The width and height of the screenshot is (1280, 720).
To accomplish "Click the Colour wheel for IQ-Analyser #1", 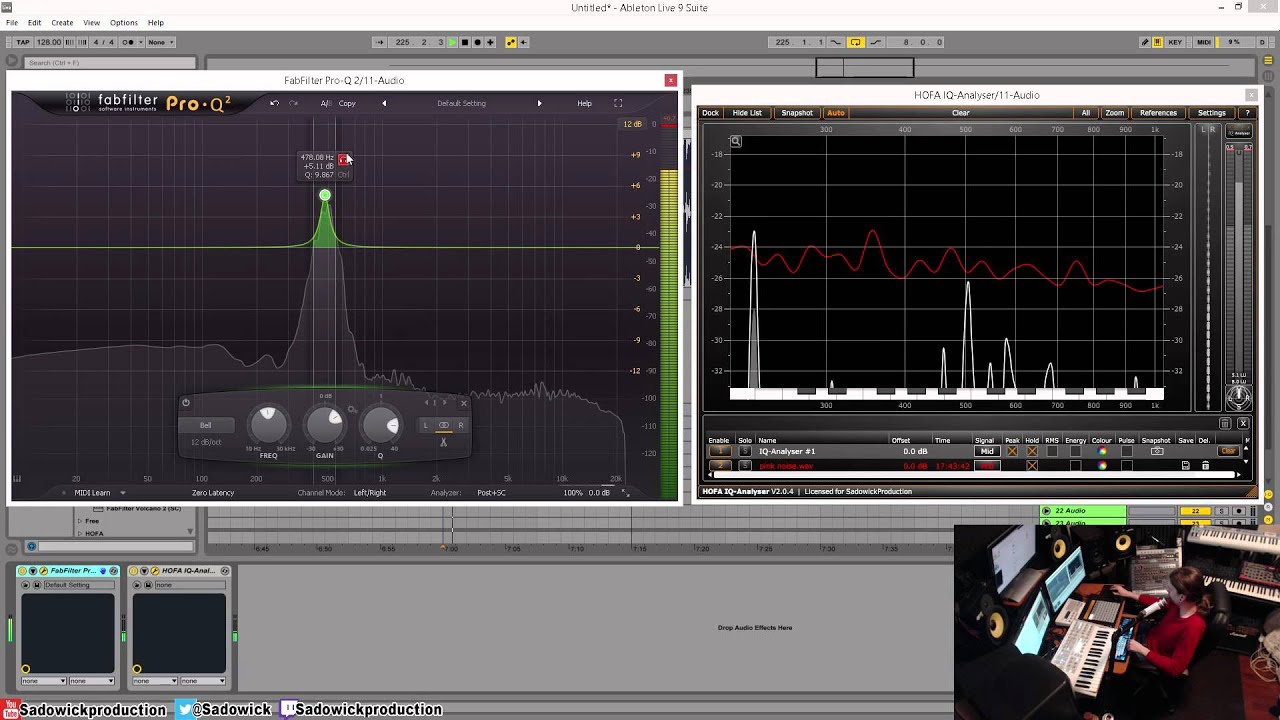I will pyautogui.click(x=1102, y=451).
